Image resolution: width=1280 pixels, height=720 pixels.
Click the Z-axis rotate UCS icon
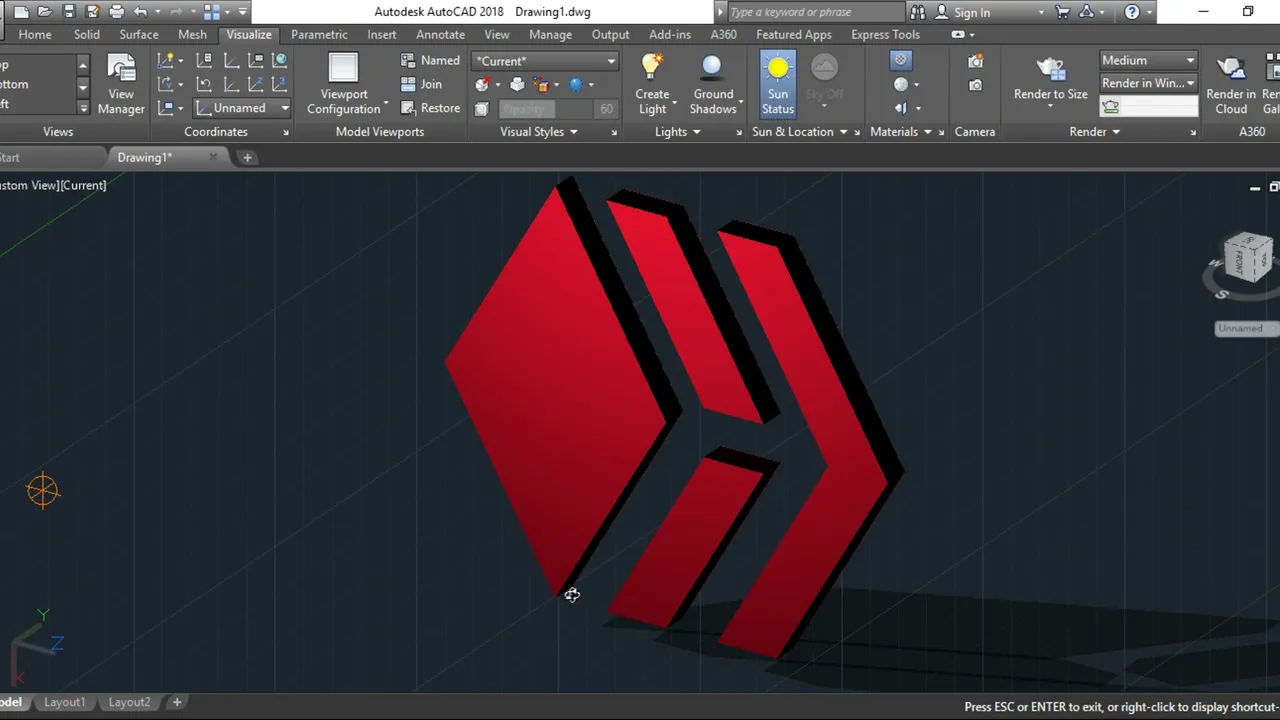click(x=256, y=84)
